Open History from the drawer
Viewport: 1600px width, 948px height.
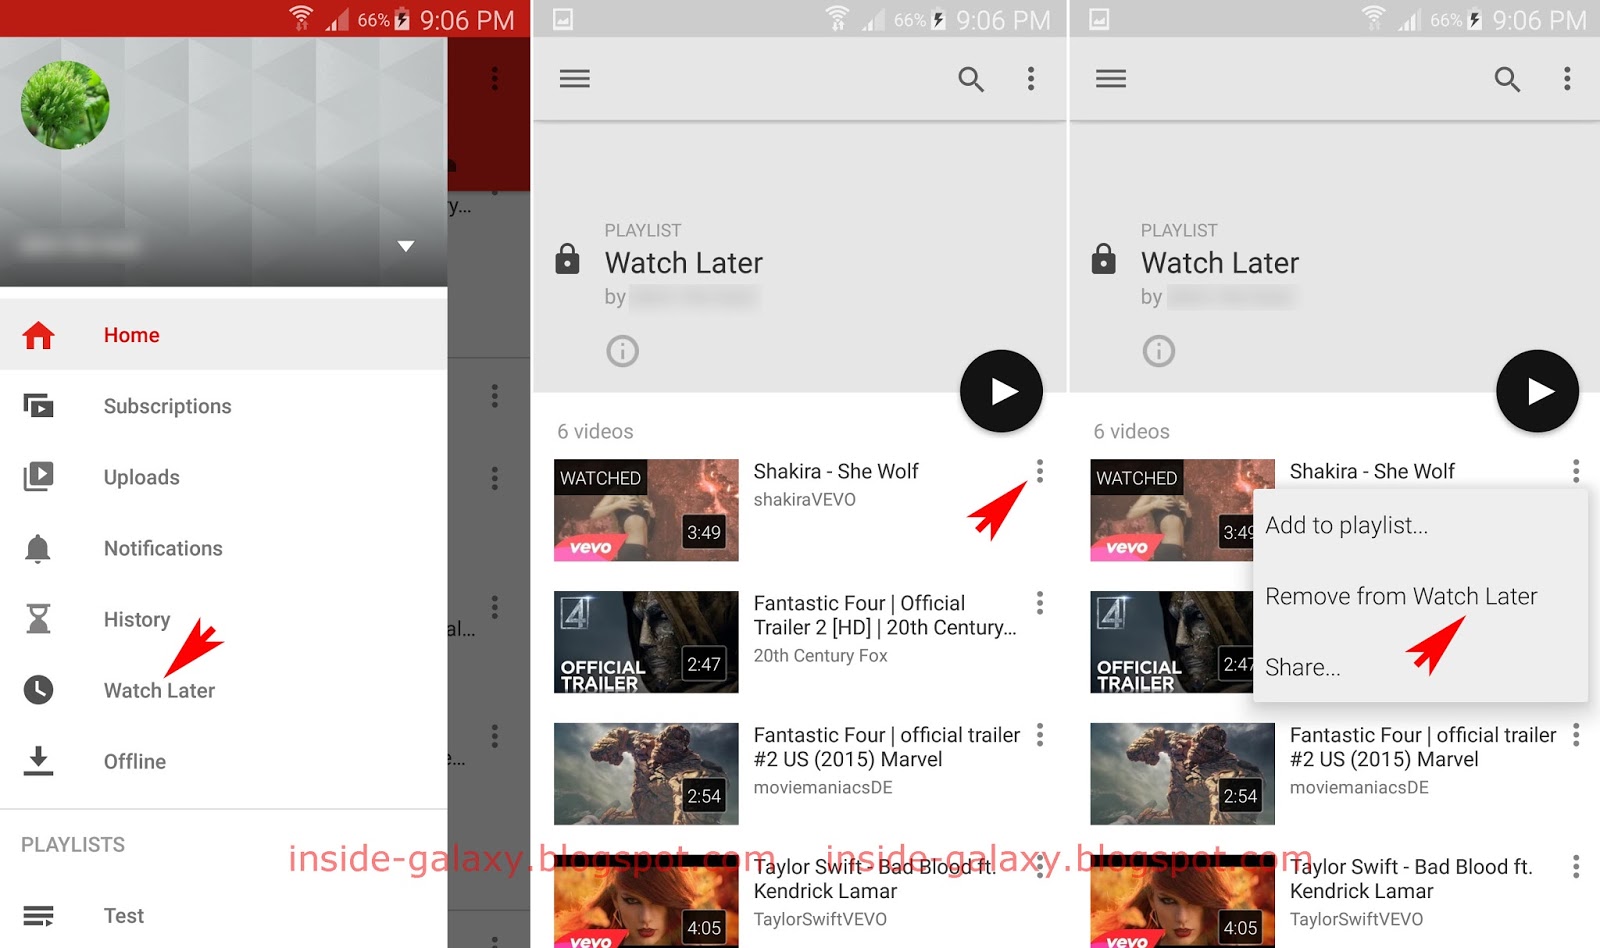click(137, 619)
